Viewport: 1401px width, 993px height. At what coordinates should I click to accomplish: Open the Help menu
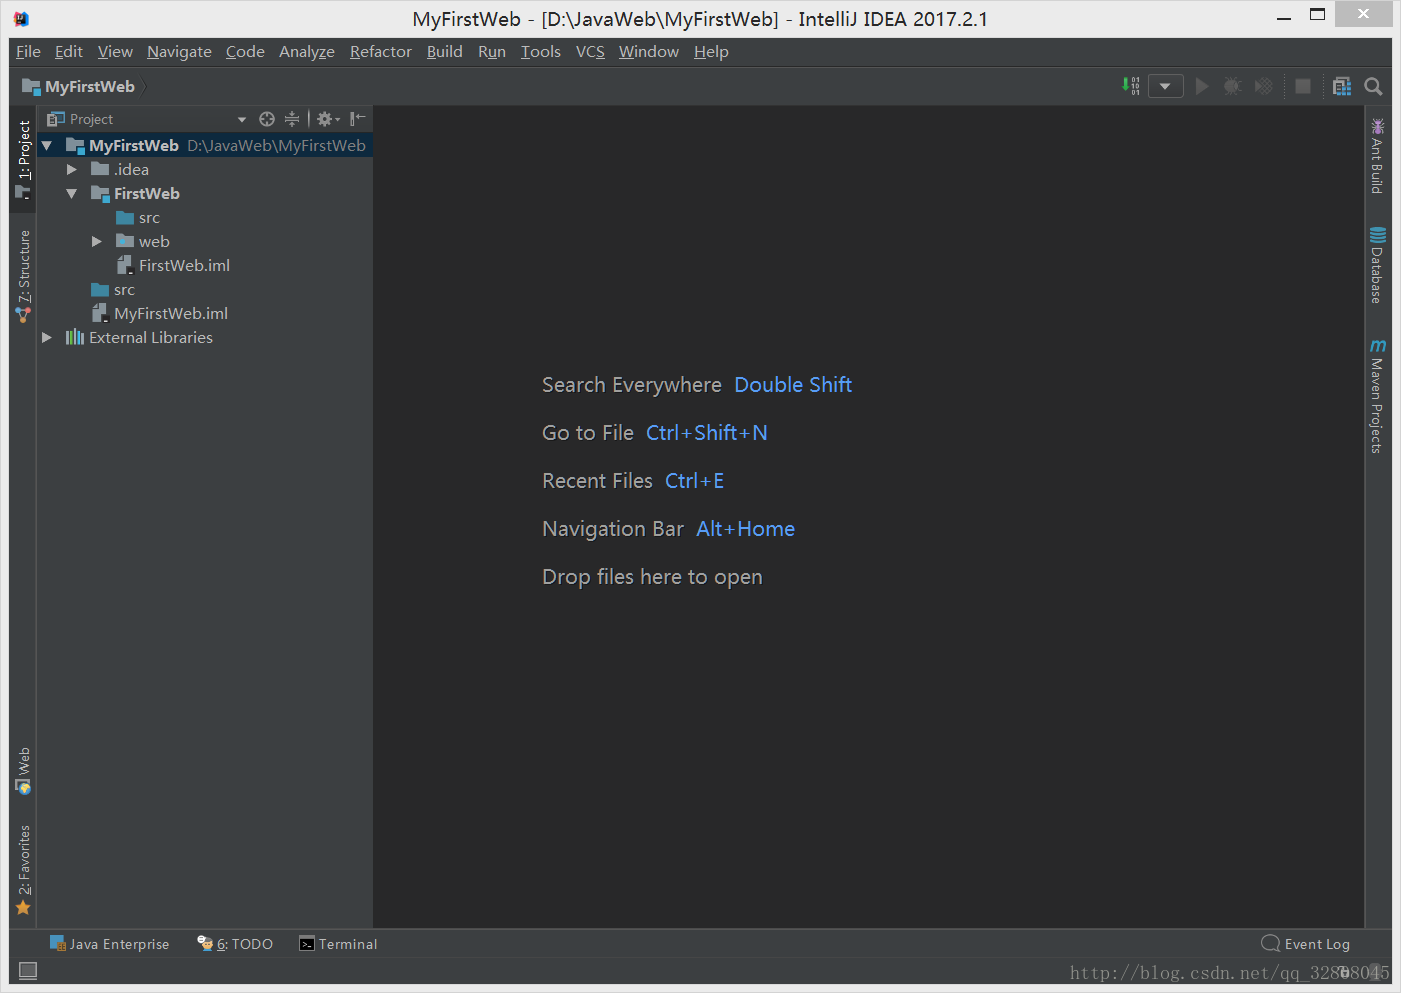click(x=711, y=51)
